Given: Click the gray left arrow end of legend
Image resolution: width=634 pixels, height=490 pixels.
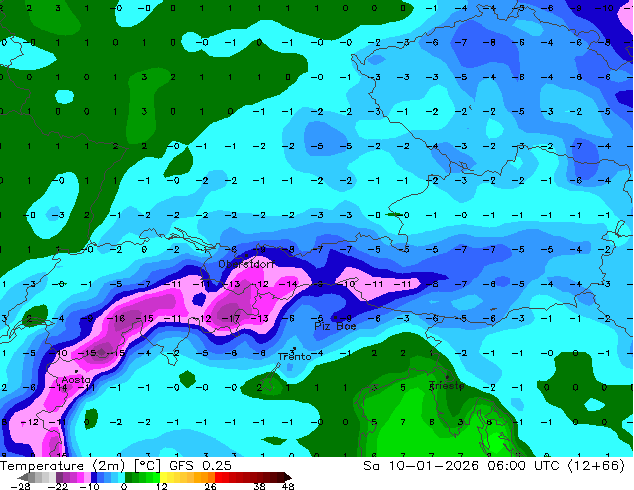Looking at the screenshot, I should (x=23, y=477).
